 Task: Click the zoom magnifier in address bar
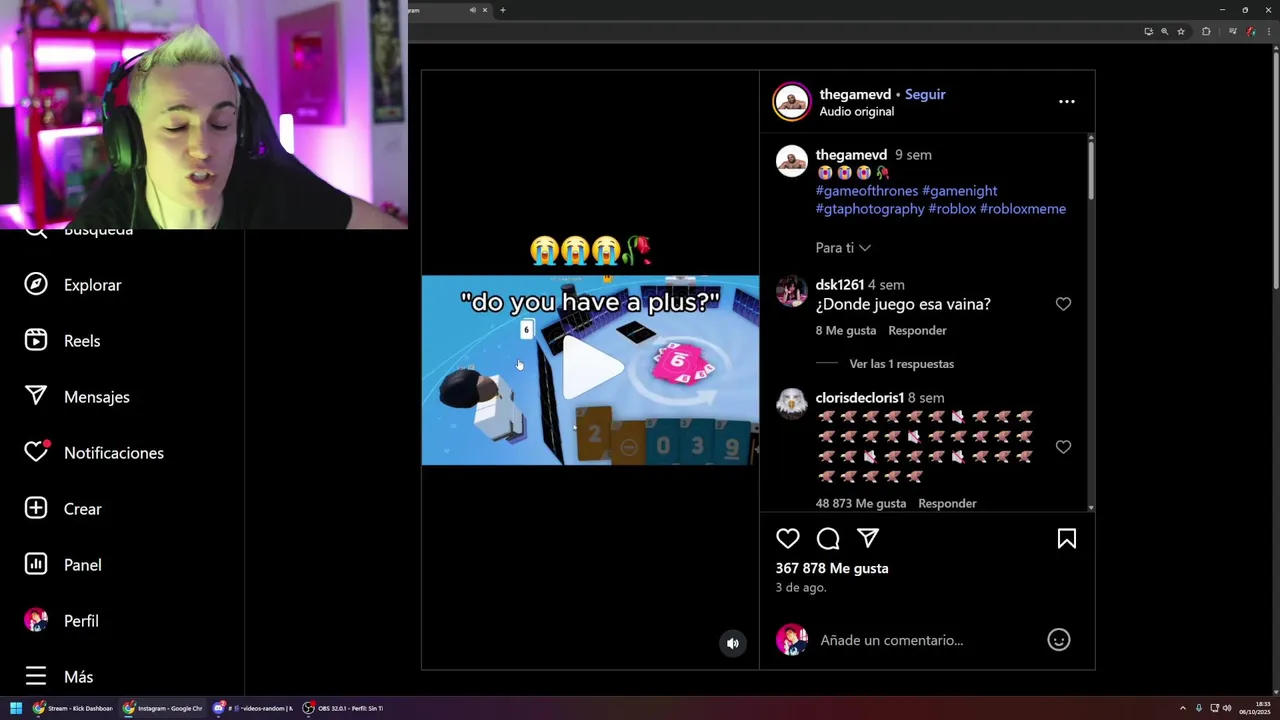(x=1164, y=31)
